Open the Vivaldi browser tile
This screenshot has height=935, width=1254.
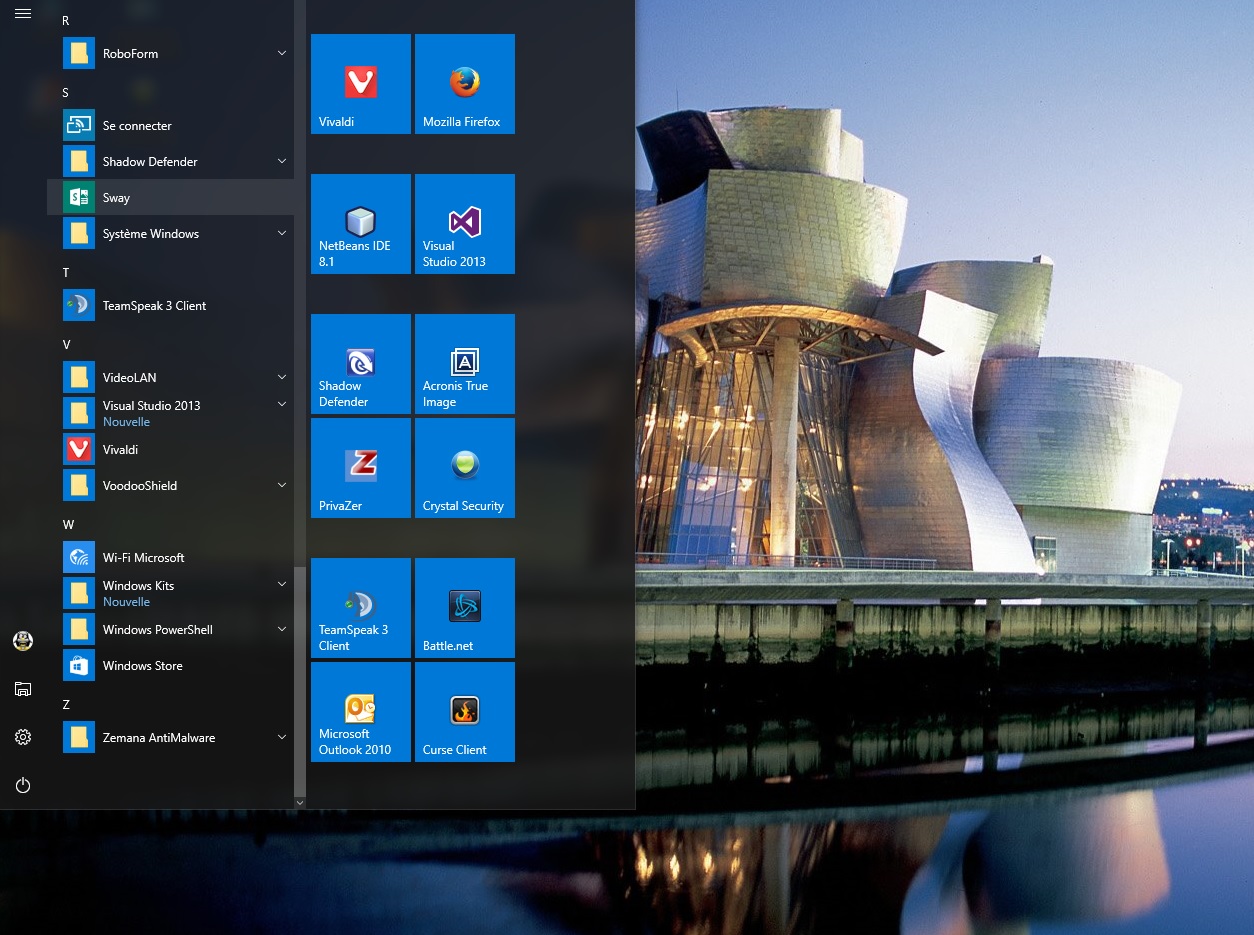(x=360, y=84)
